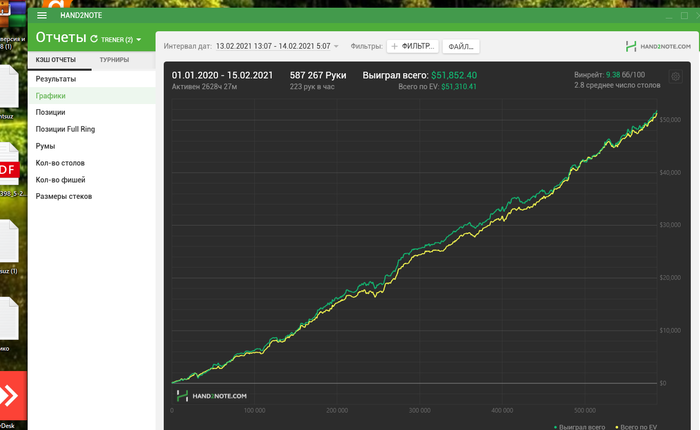The image size is (700, 430).
Task: Click the Активен 2628ч 27м text
Action: click(204, 87)
